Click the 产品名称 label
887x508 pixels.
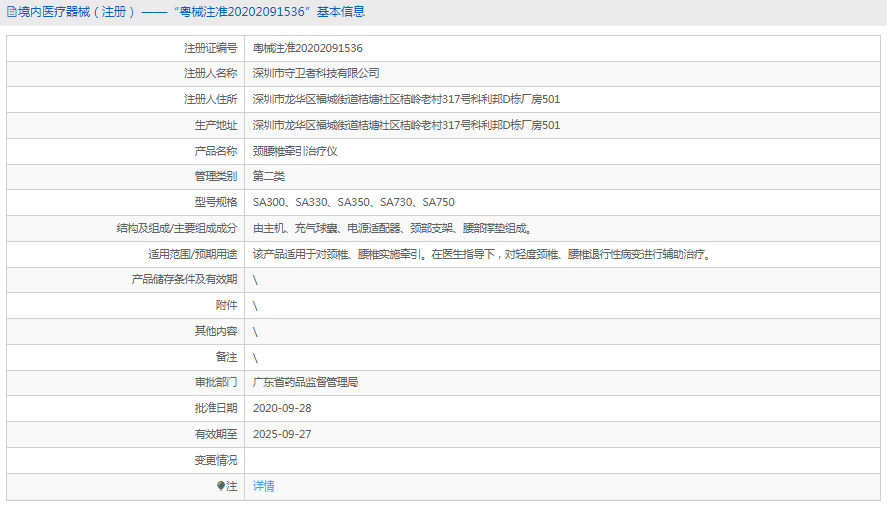(x=216, y=151)
